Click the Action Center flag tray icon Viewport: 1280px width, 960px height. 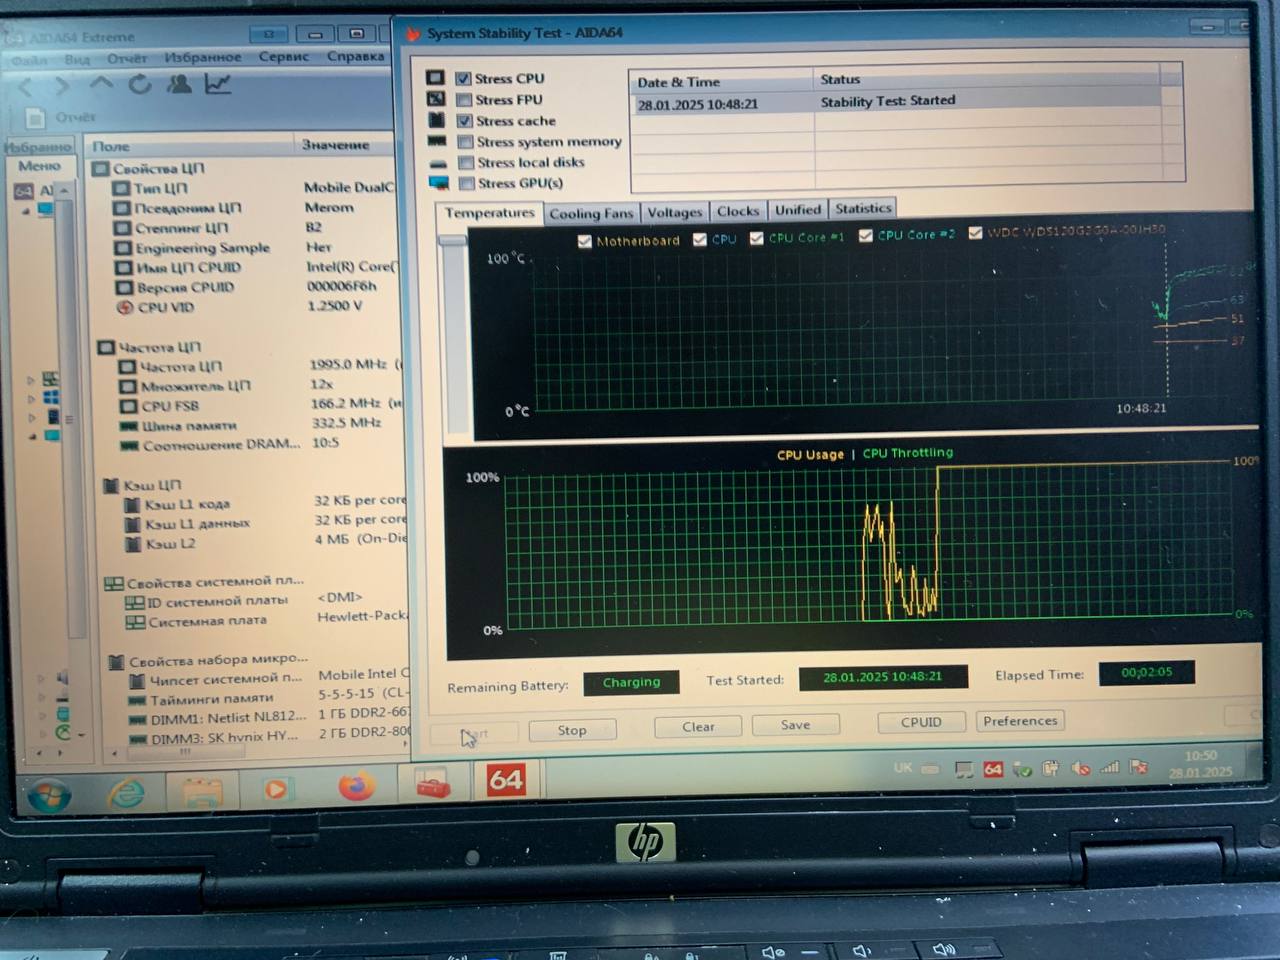click(1139, 767)
